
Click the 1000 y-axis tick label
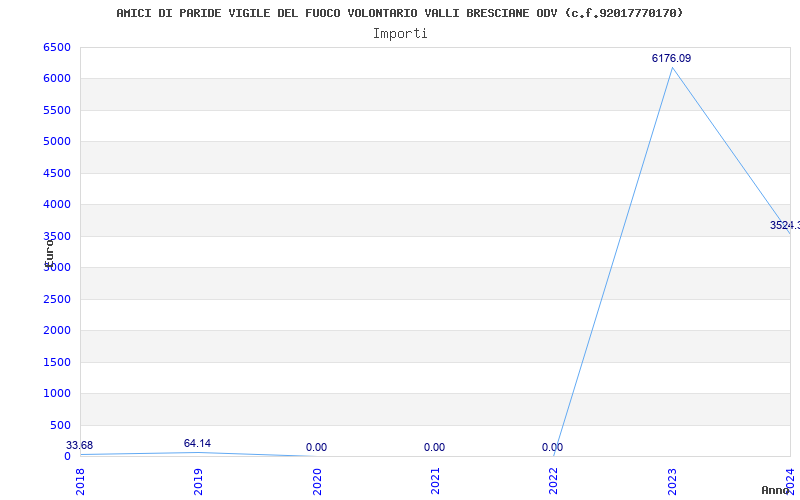click(x=57, y=393)
